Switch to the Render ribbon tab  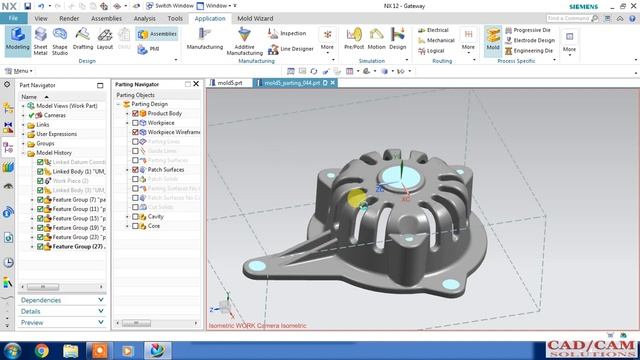[x=69, y=18]
